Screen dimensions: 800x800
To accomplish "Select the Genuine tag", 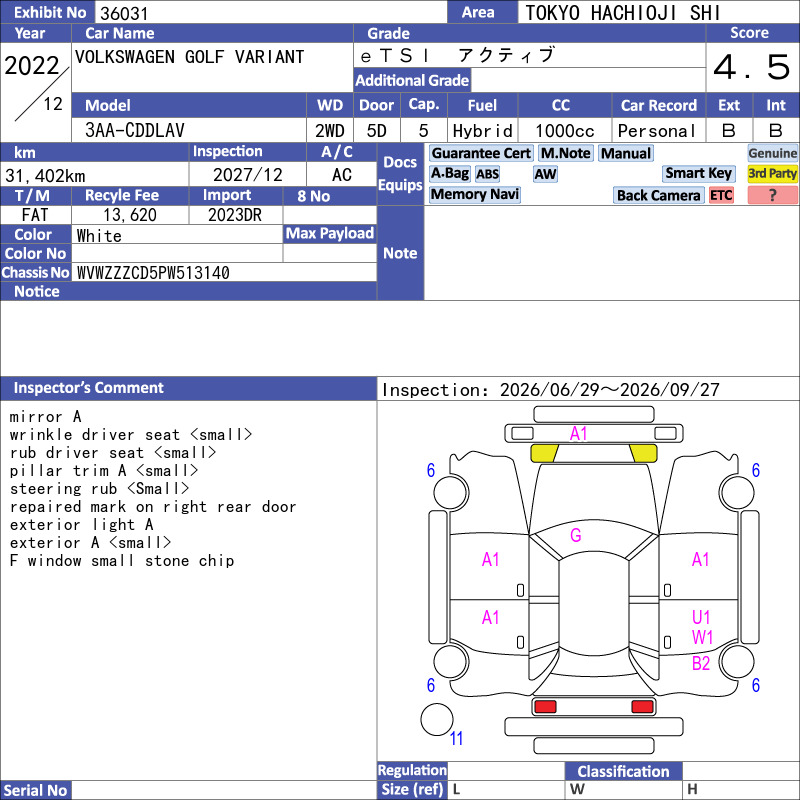I will pos(772,153).
